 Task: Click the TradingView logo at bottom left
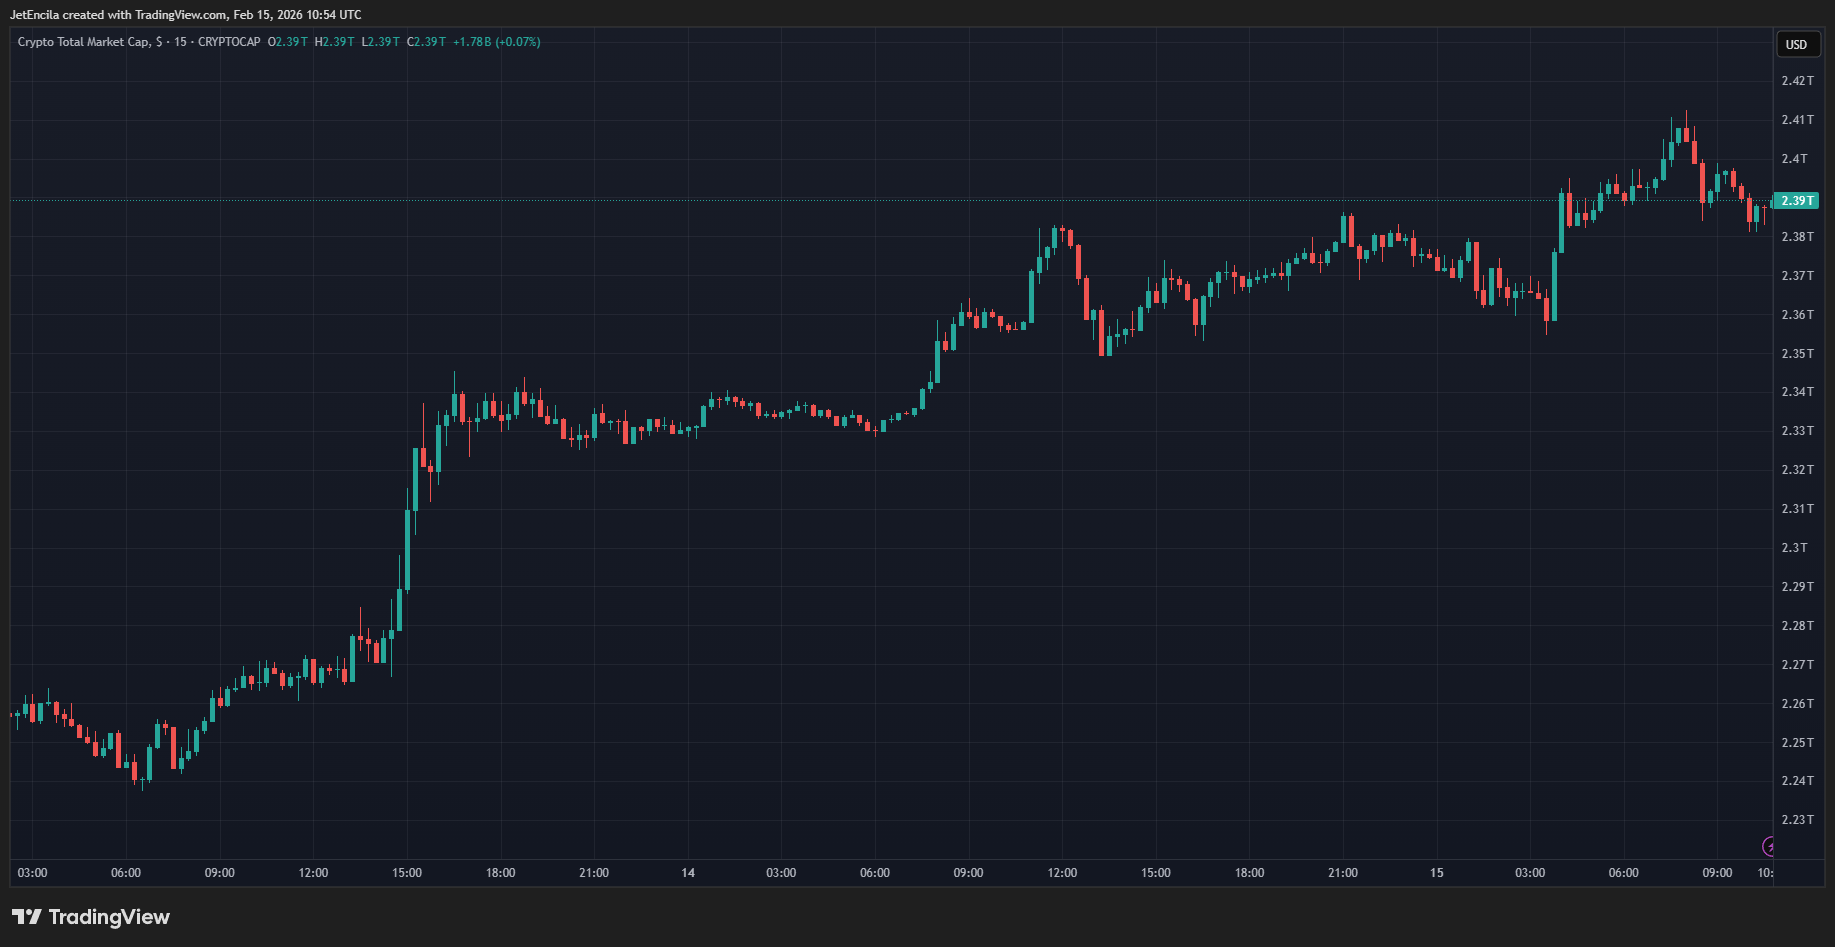pos(91,917)
